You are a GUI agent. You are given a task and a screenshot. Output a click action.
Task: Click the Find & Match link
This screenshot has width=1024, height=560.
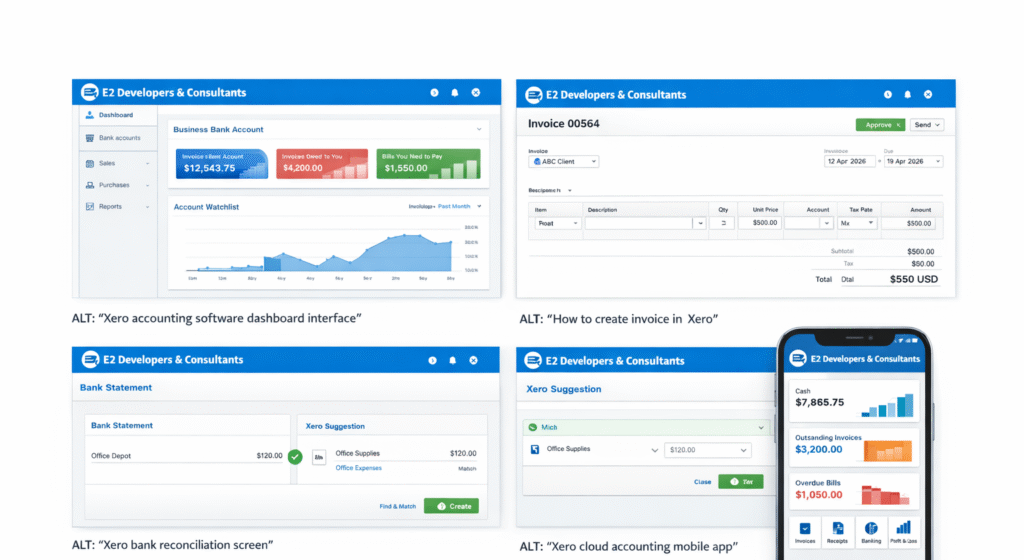(398, 506)
